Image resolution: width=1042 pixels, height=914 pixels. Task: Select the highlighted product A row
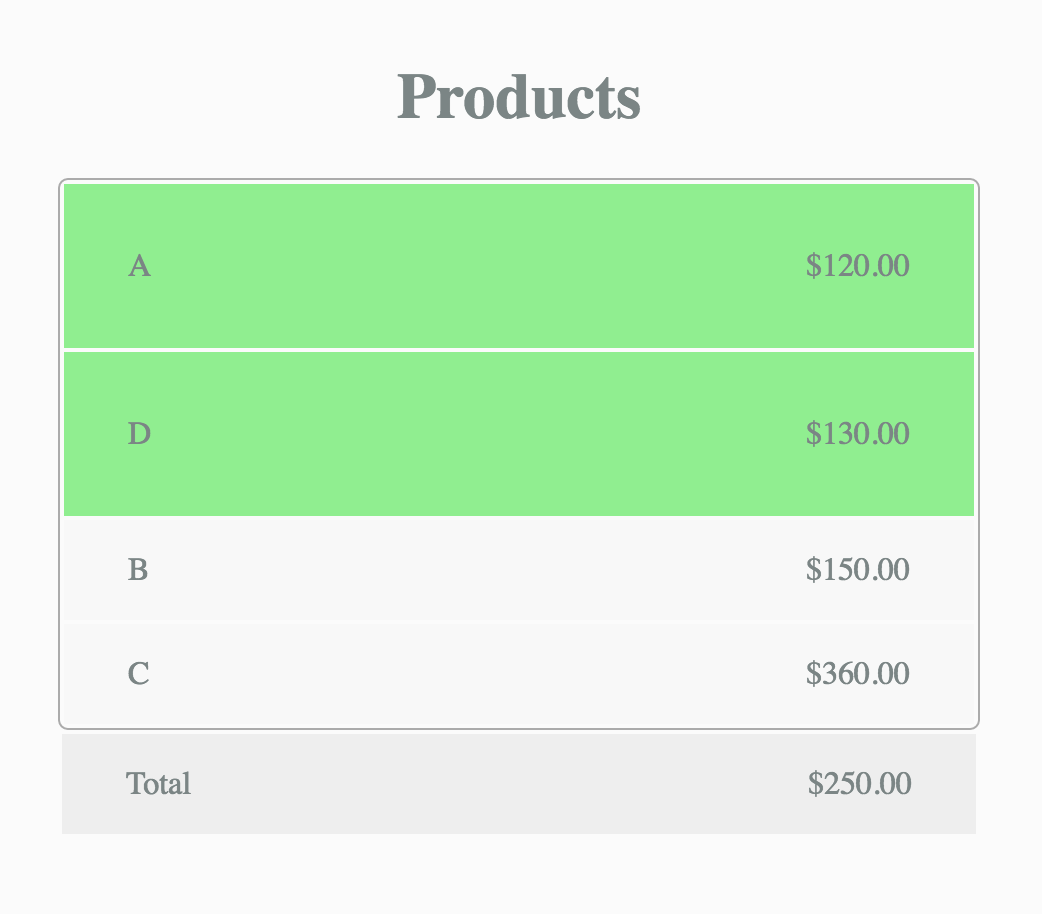(x=519, y=266)
